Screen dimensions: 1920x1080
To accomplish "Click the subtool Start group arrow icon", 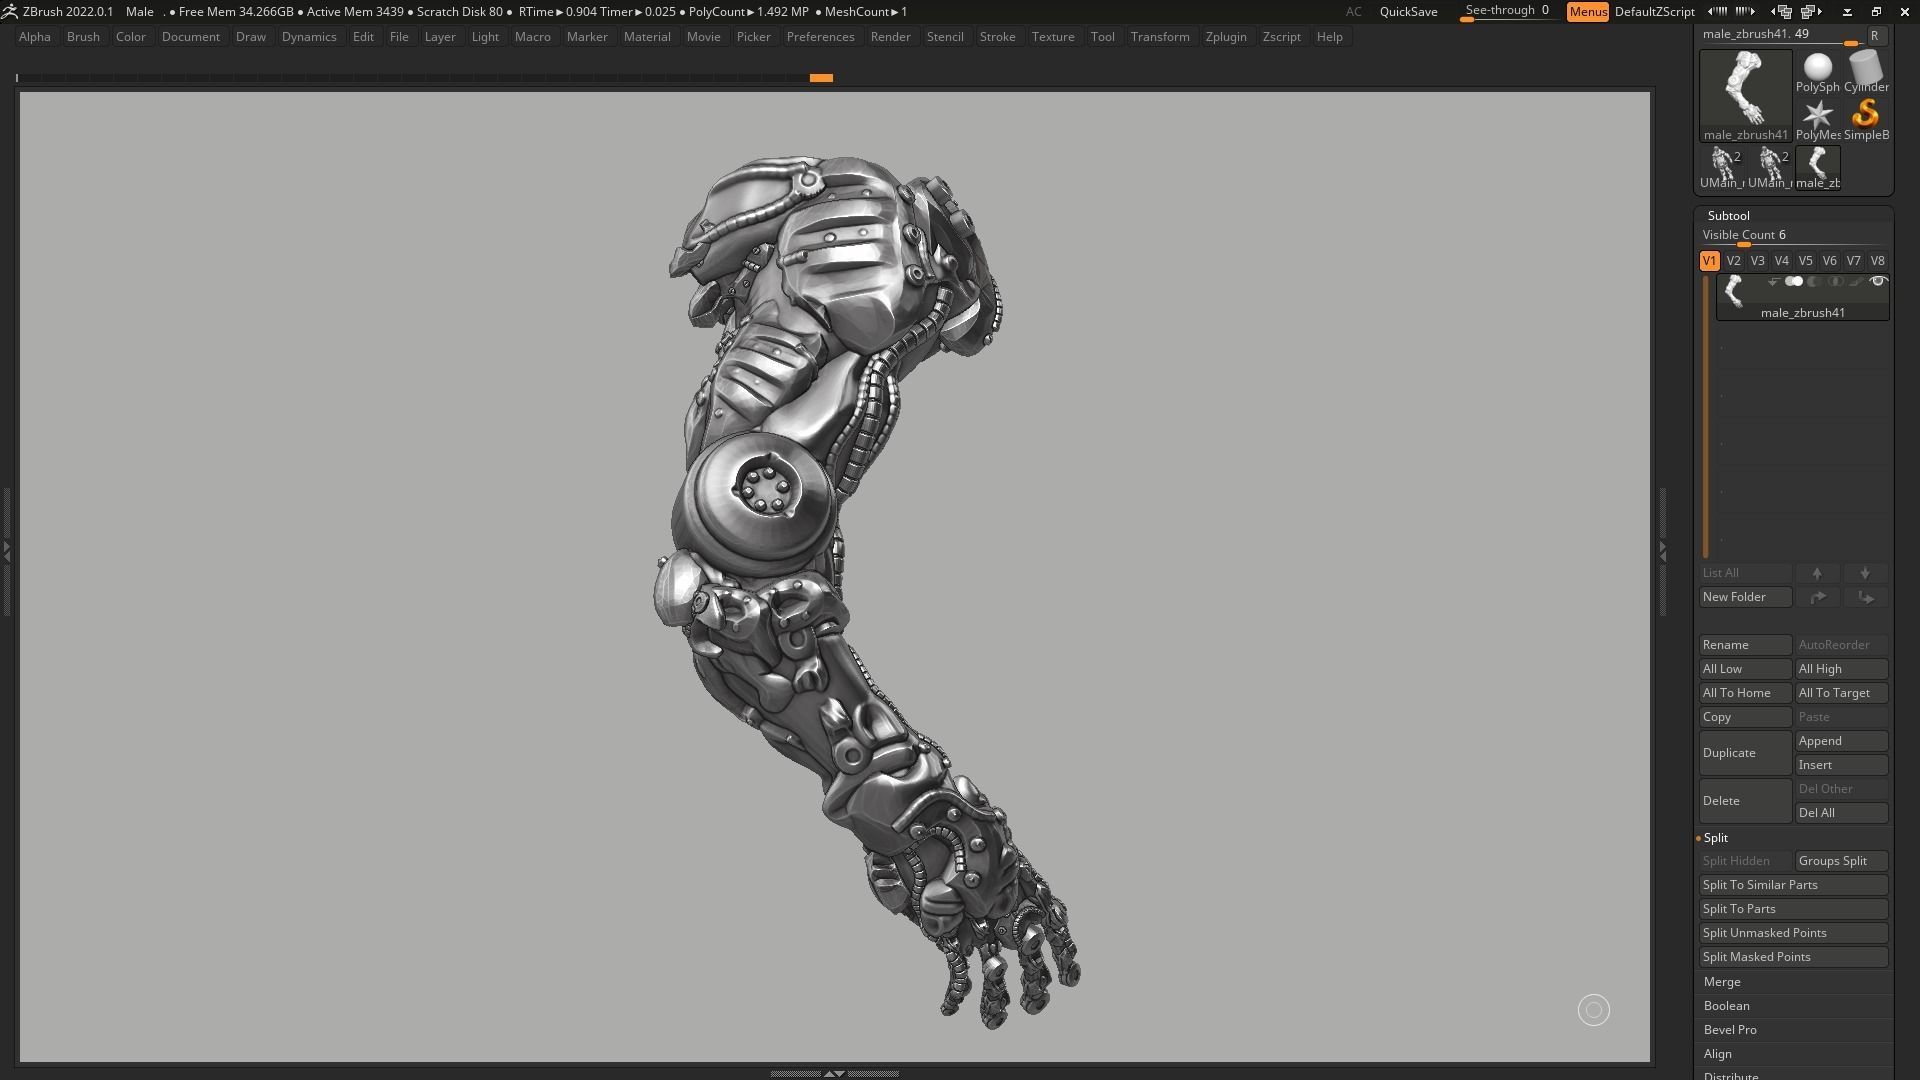I will pos(1773,282).
